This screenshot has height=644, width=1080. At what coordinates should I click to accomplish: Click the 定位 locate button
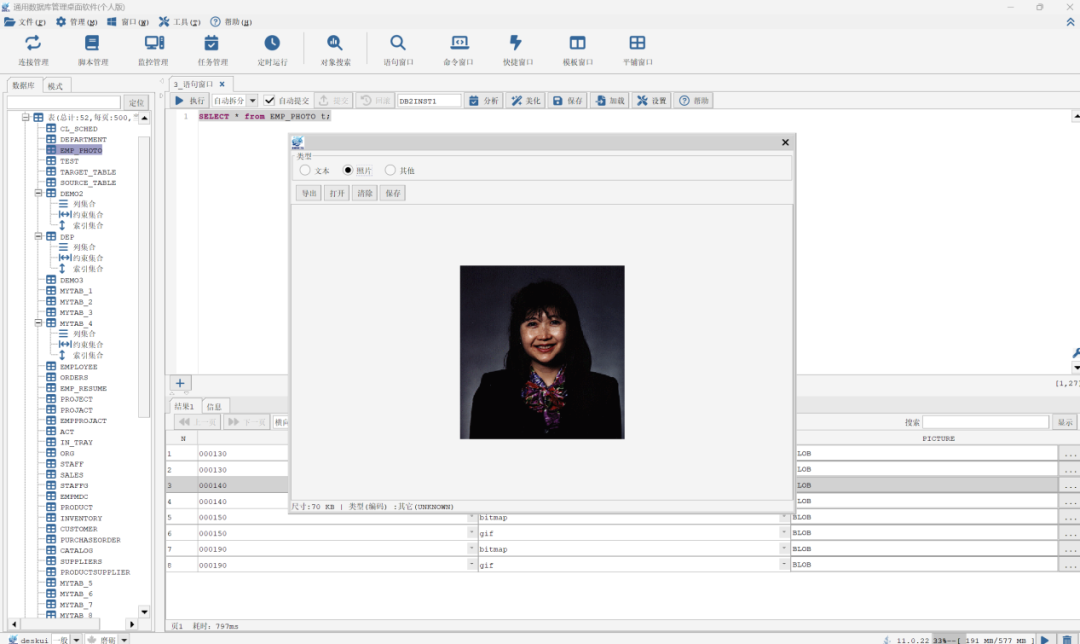136,103
